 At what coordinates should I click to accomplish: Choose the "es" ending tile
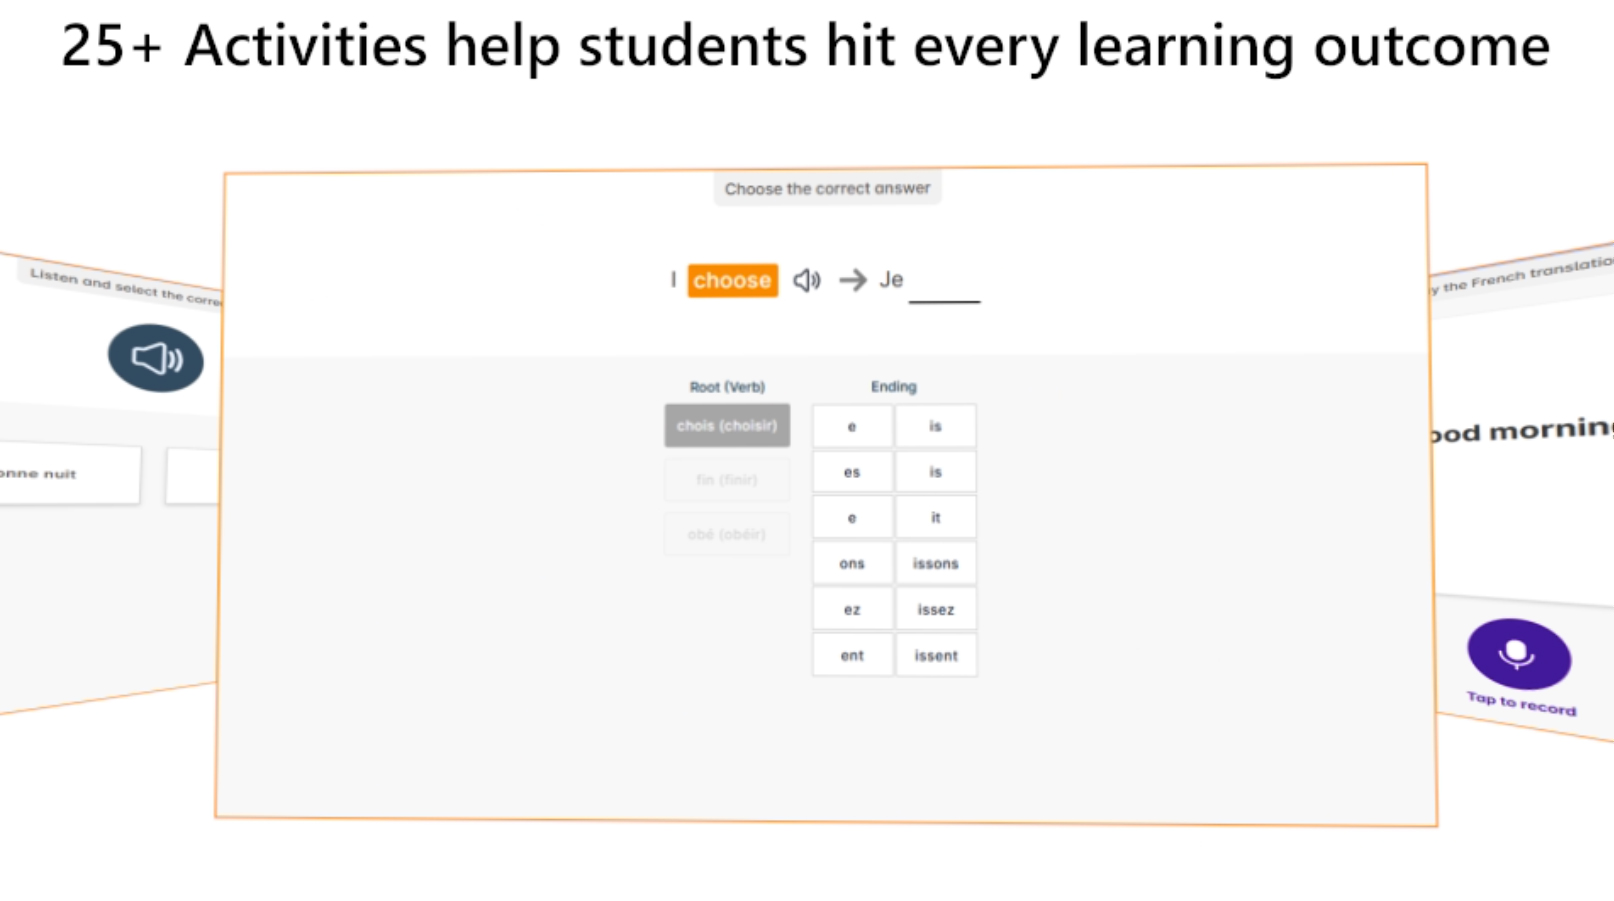click(x=852, y=472)
